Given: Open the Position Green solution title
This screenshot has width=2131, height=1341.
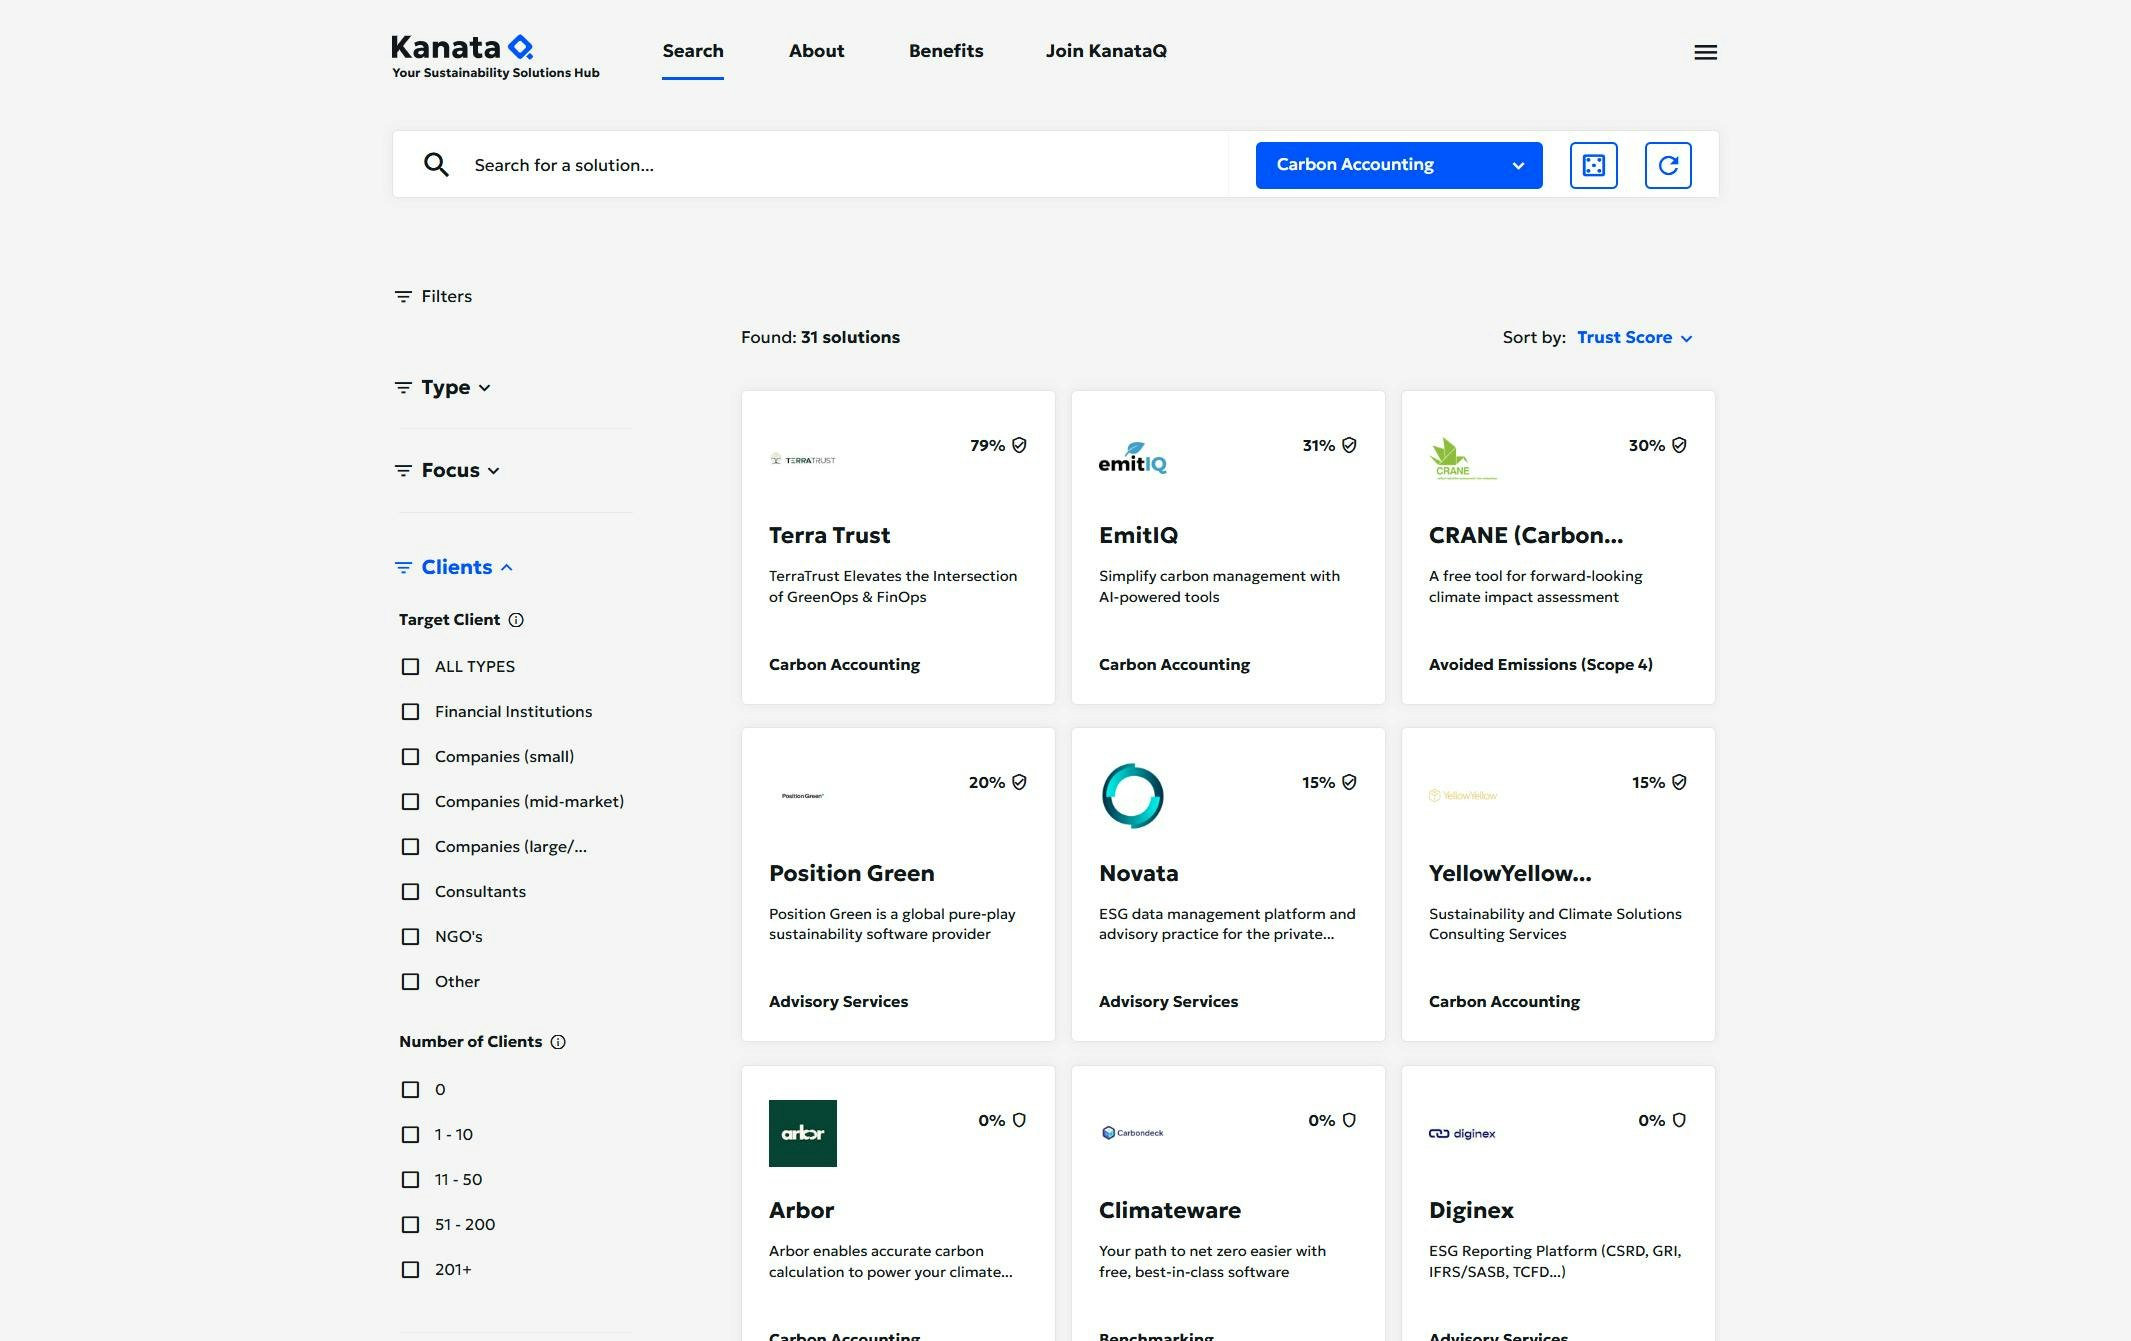Looking at the screenshot, I should tap(851, 874).
